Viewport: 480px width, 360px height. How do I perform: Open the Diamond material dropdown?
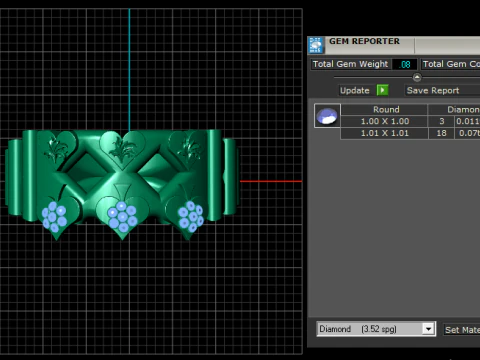click(x=428, y=329)
